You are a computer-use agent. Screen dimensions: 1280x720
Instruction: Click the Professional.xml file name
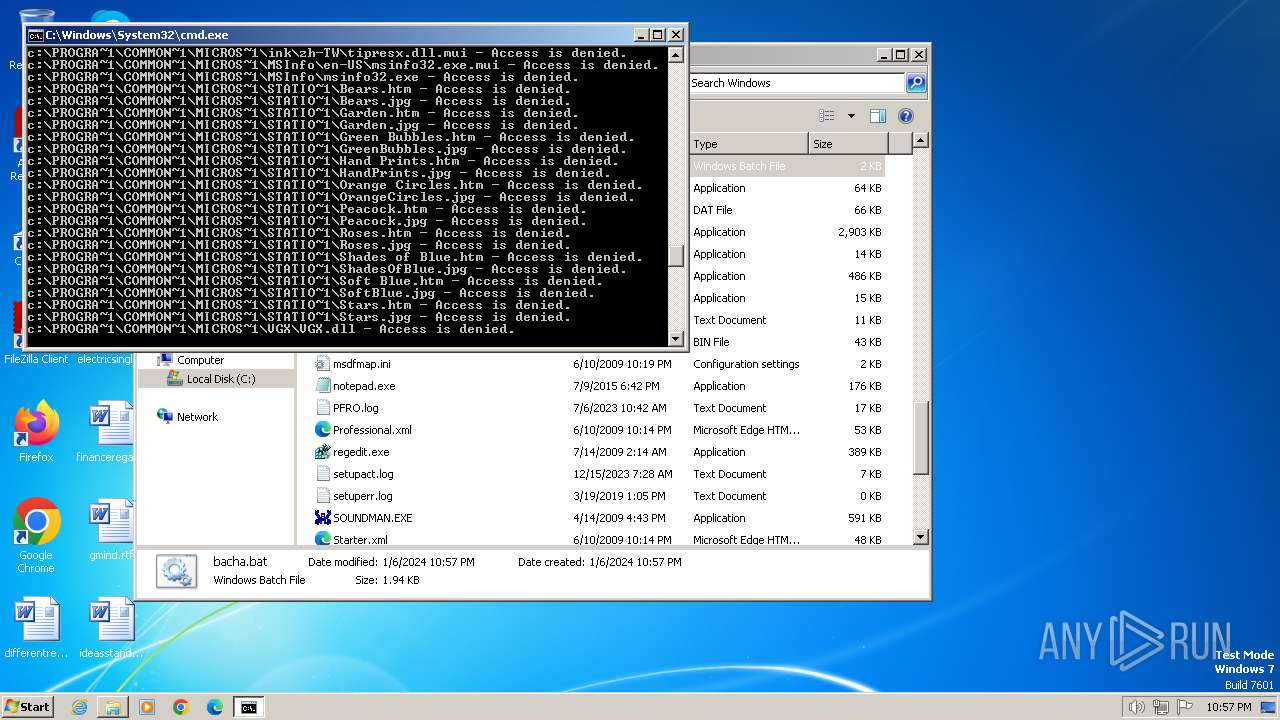coord(372,430)
